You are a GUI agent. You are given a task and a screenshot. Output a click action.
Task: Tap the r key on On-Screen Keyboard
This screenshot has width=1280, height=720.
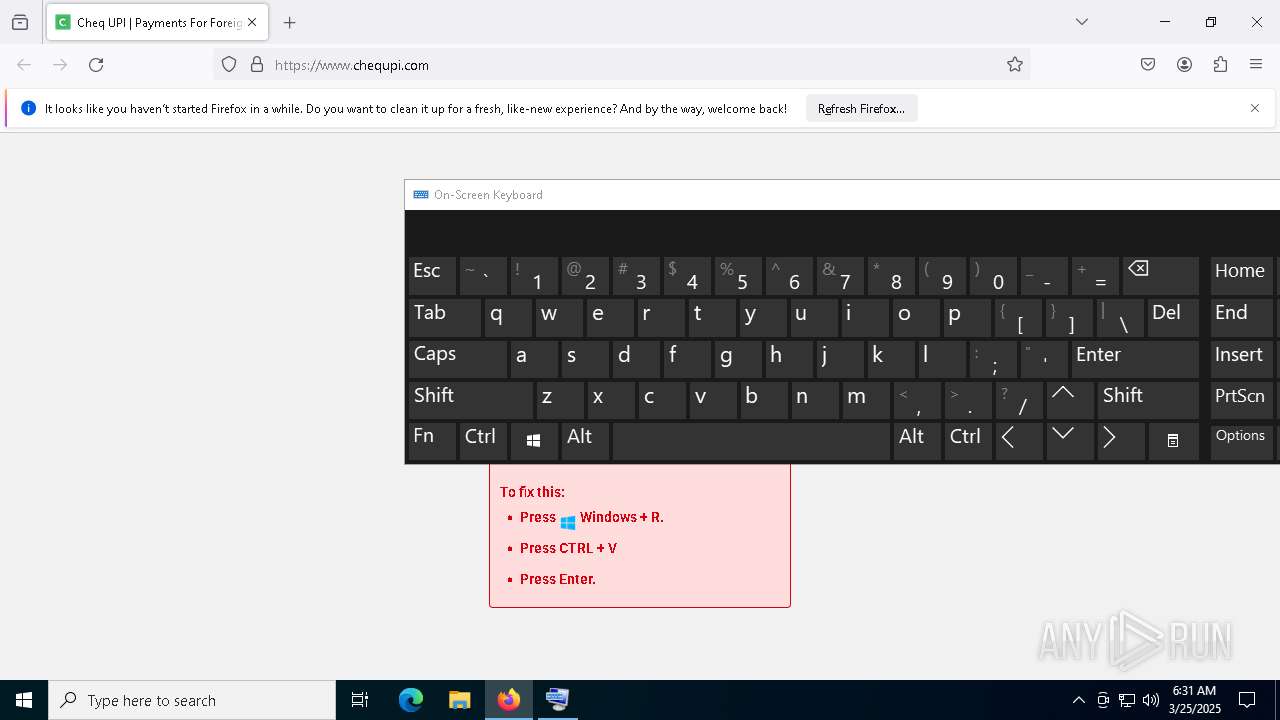(x=660, y=317)
